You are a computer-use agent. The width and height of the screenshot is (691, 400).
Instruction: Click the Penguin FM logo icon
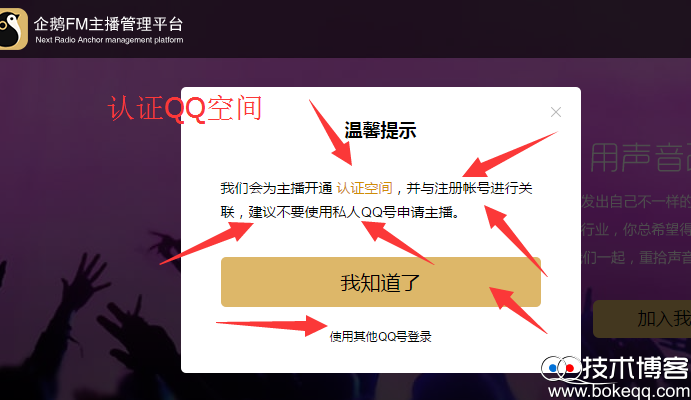[x=13, y=28]
